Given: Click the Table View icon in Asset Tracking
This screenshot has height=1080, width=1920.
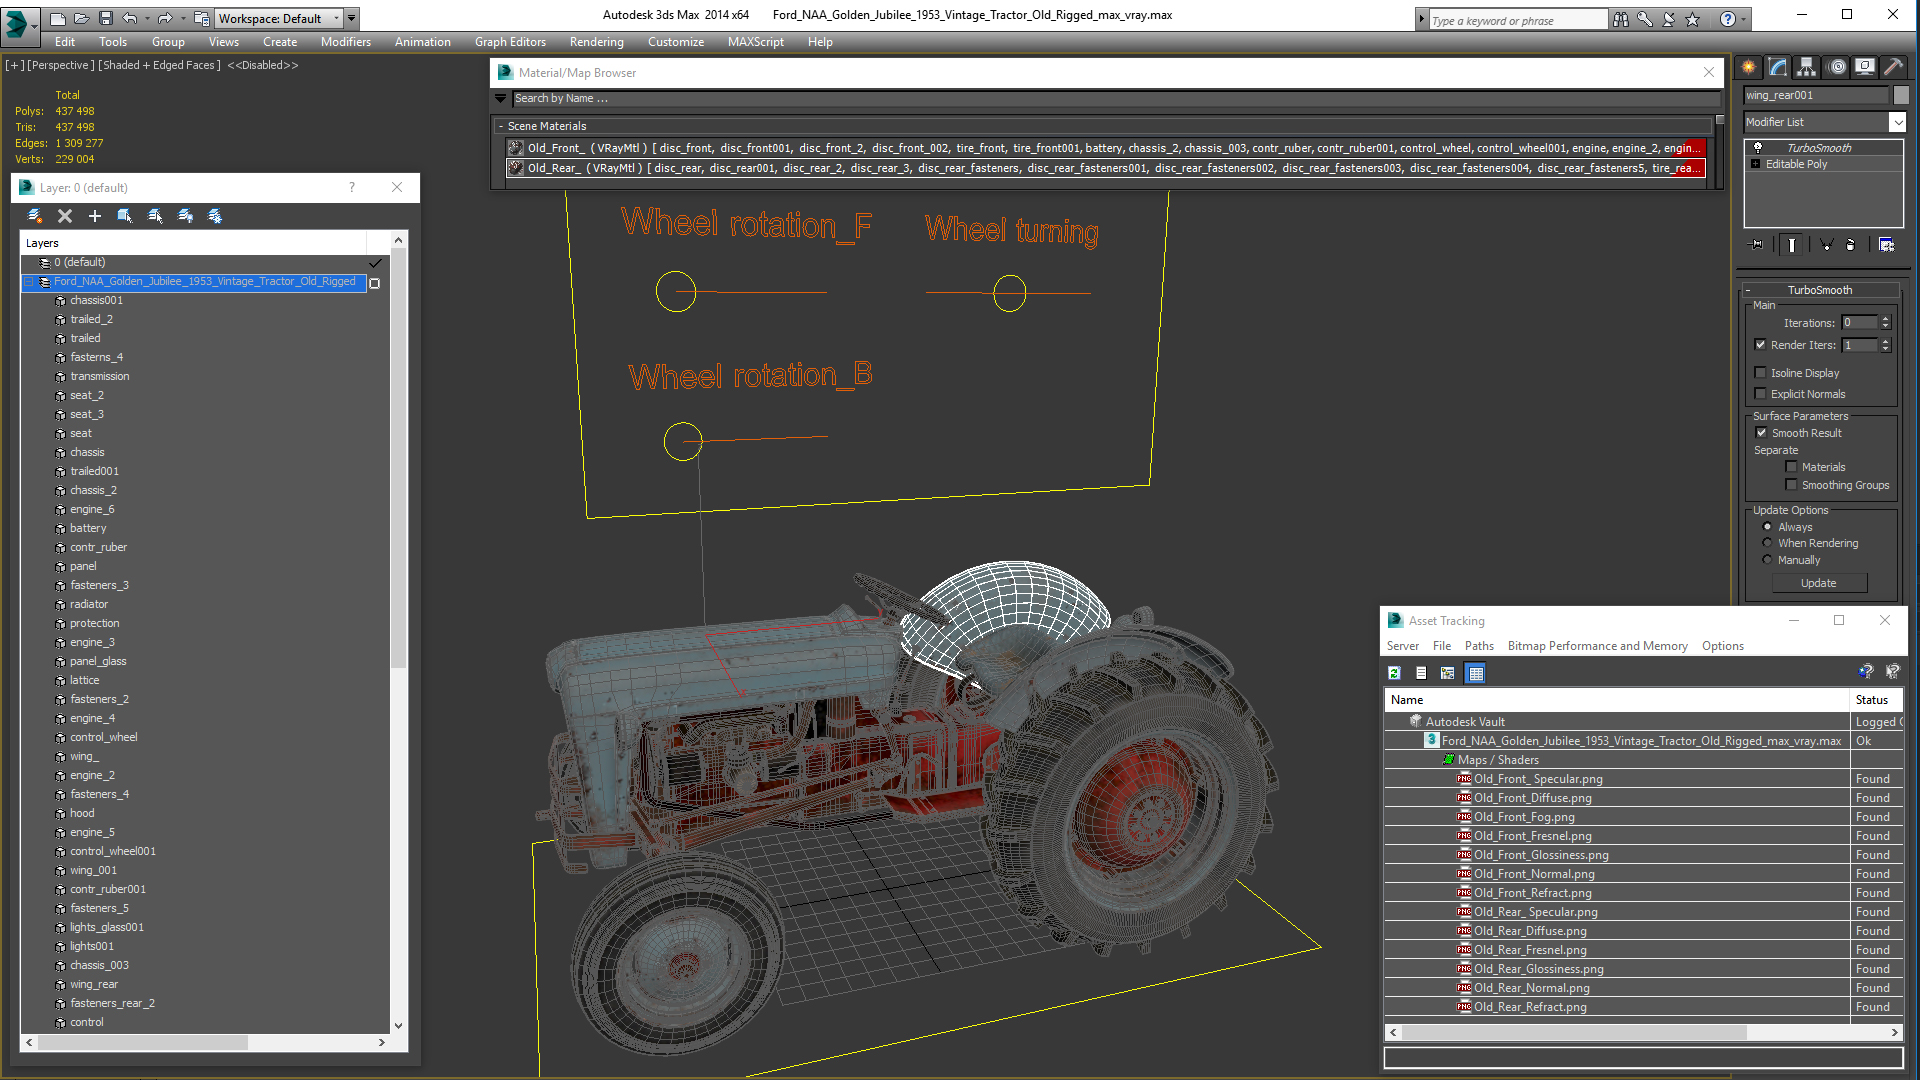Looking at the screenshot, I should pyautogui.click(x=1476, y=673).
